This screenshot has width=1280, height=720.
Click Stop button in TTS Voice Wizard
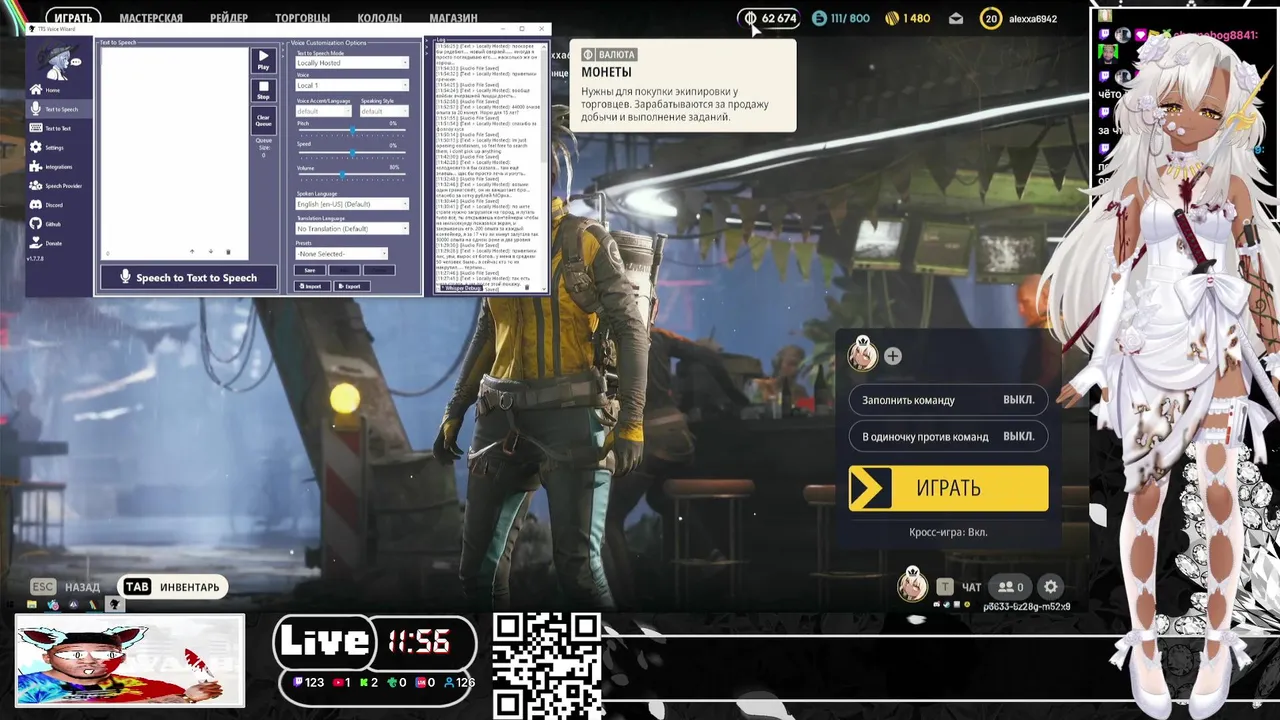point(263,90)
